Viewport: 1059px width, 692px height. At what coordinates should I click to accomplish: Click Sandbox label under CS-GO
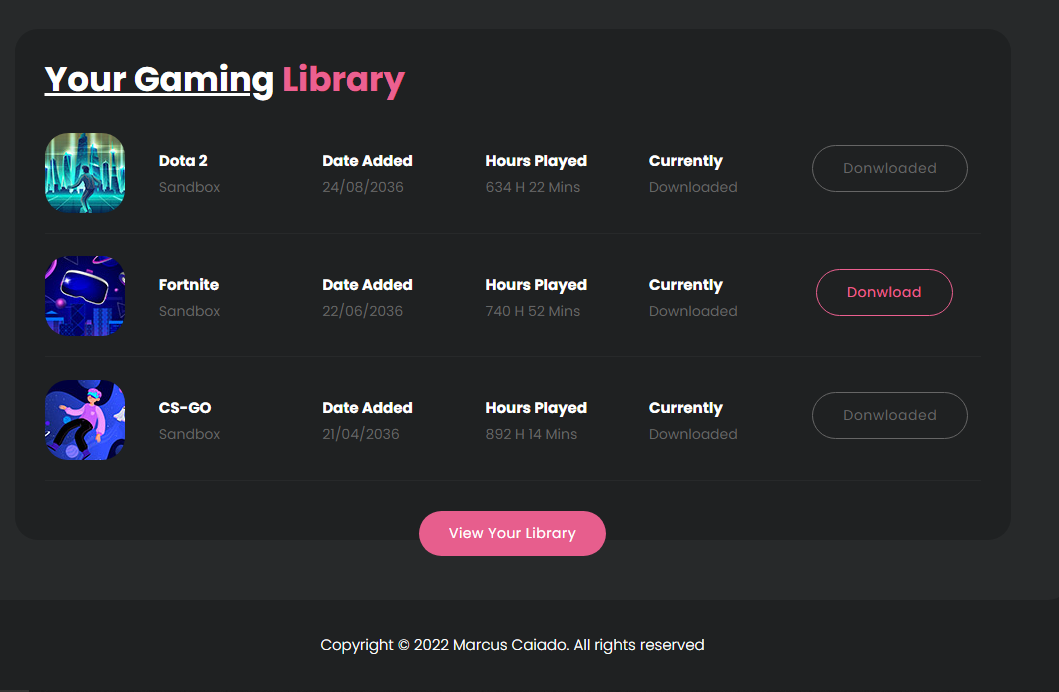190,434
